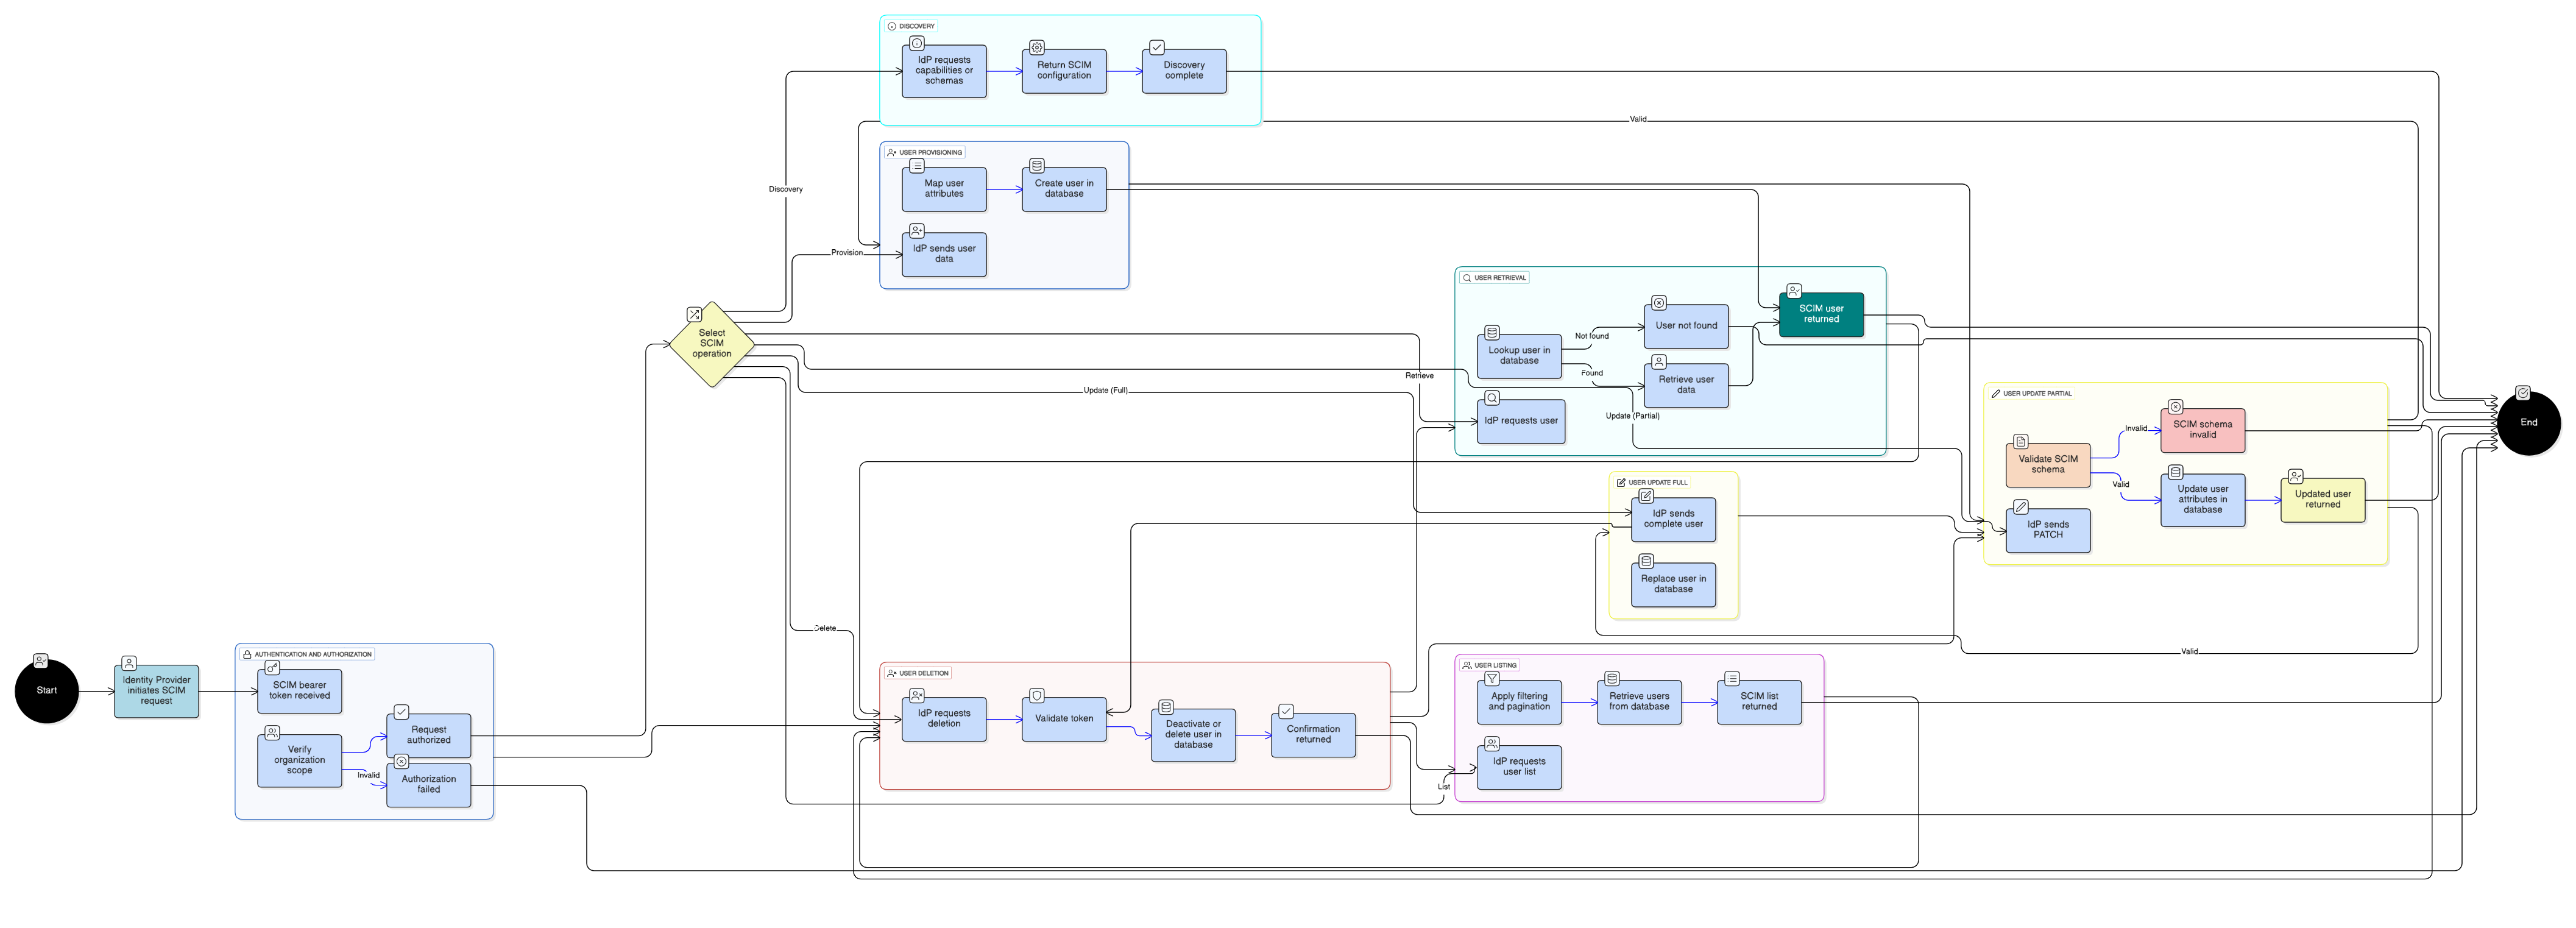Click the 'Provision' edge label

[846, 253]
